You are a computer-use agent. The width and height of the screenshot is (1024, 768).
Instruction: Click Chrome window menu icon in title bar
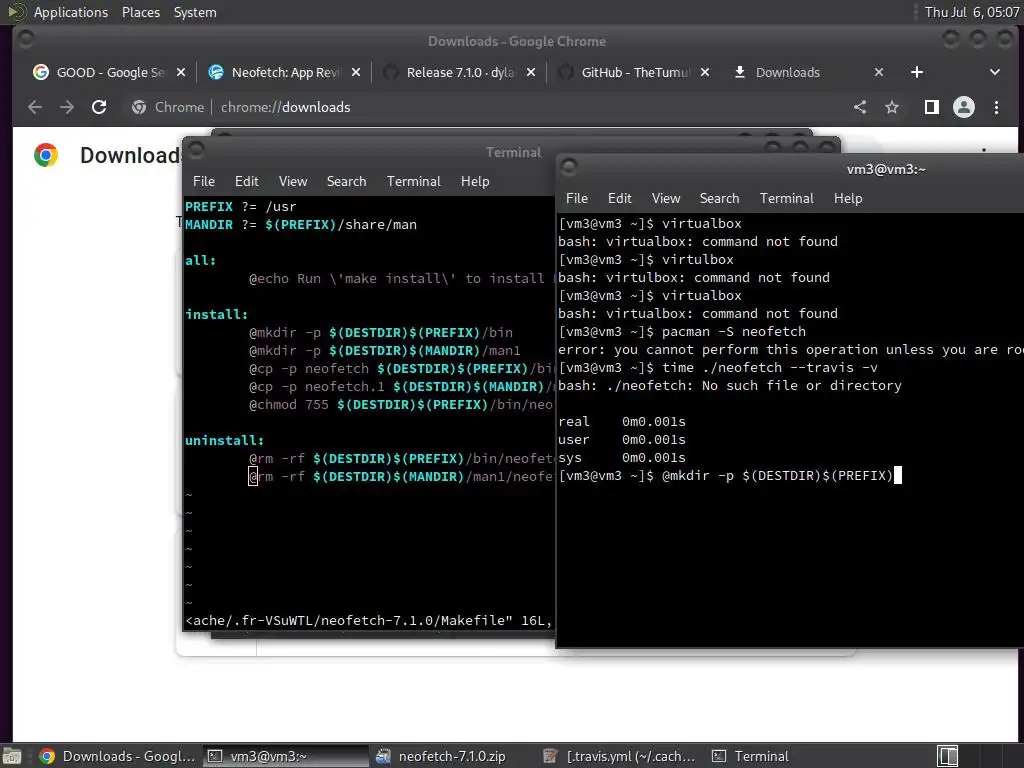(26, 40)
